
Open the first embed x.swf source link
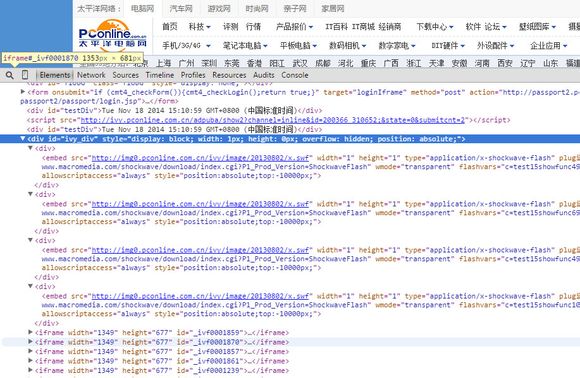pos(200,158)
